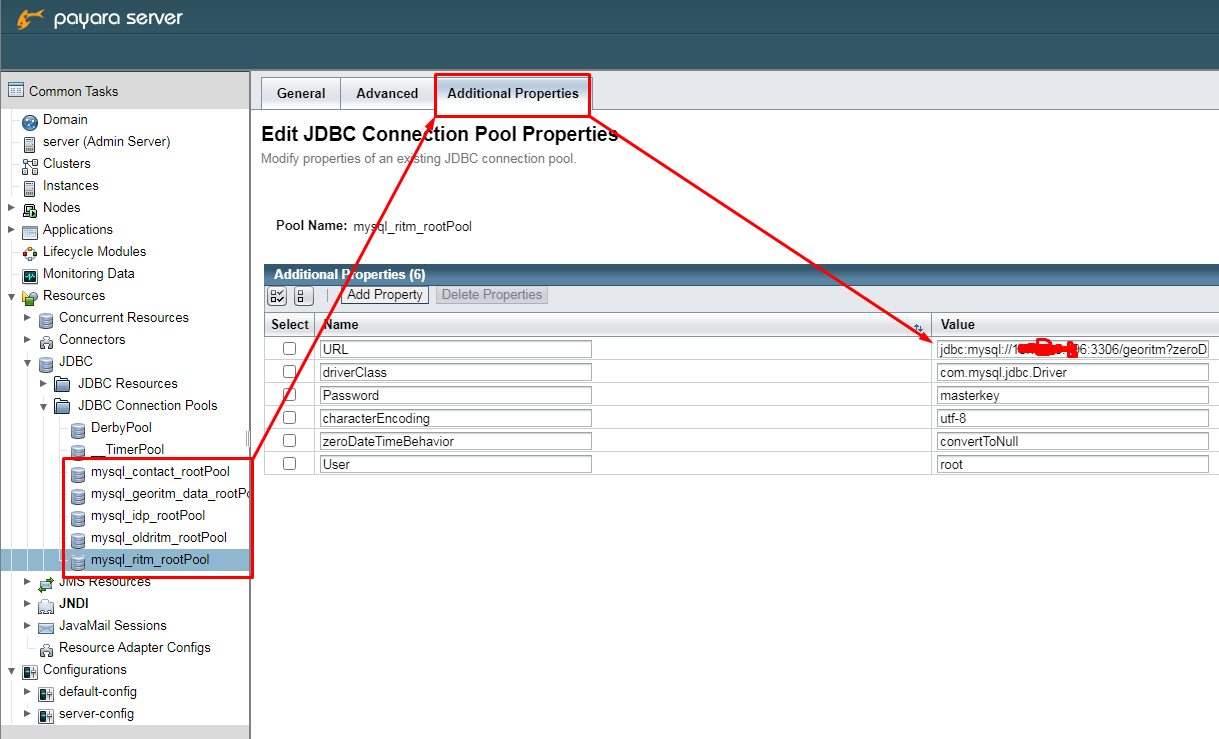Viewport: 1219px width, 739px height.
Task: Open the mysql_idp_rootPool connection pool
Action: pos(148,516)
